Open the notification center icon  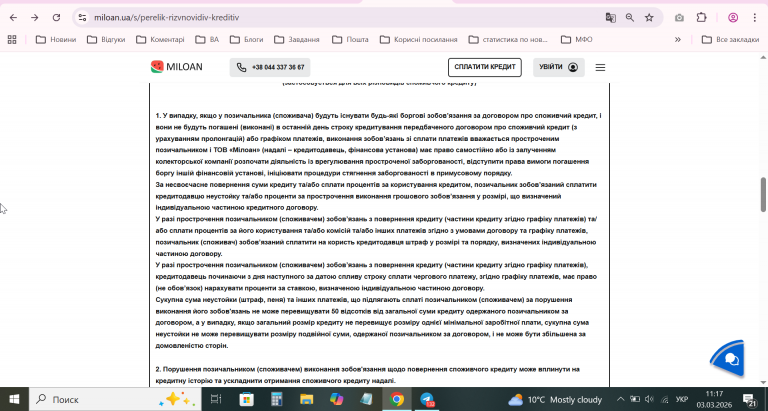pos(749,399)
